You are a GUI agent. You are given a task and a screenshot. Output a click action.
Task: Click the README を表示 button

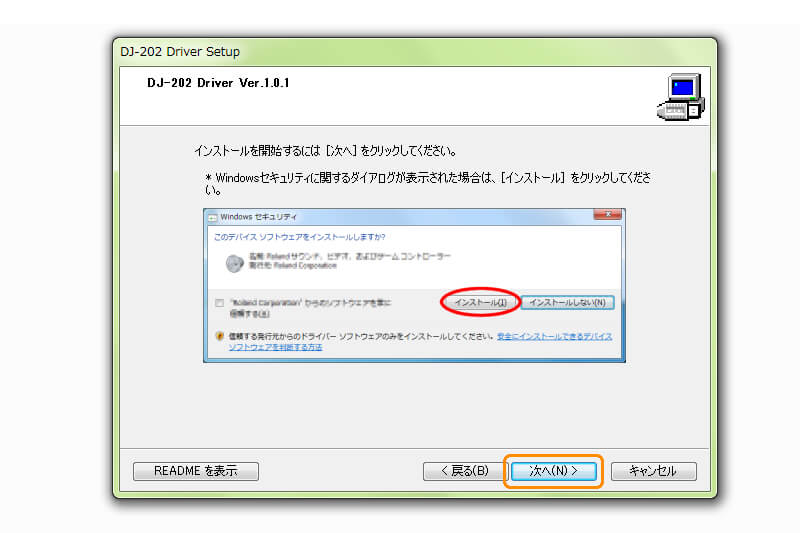(x=196, y=471)
